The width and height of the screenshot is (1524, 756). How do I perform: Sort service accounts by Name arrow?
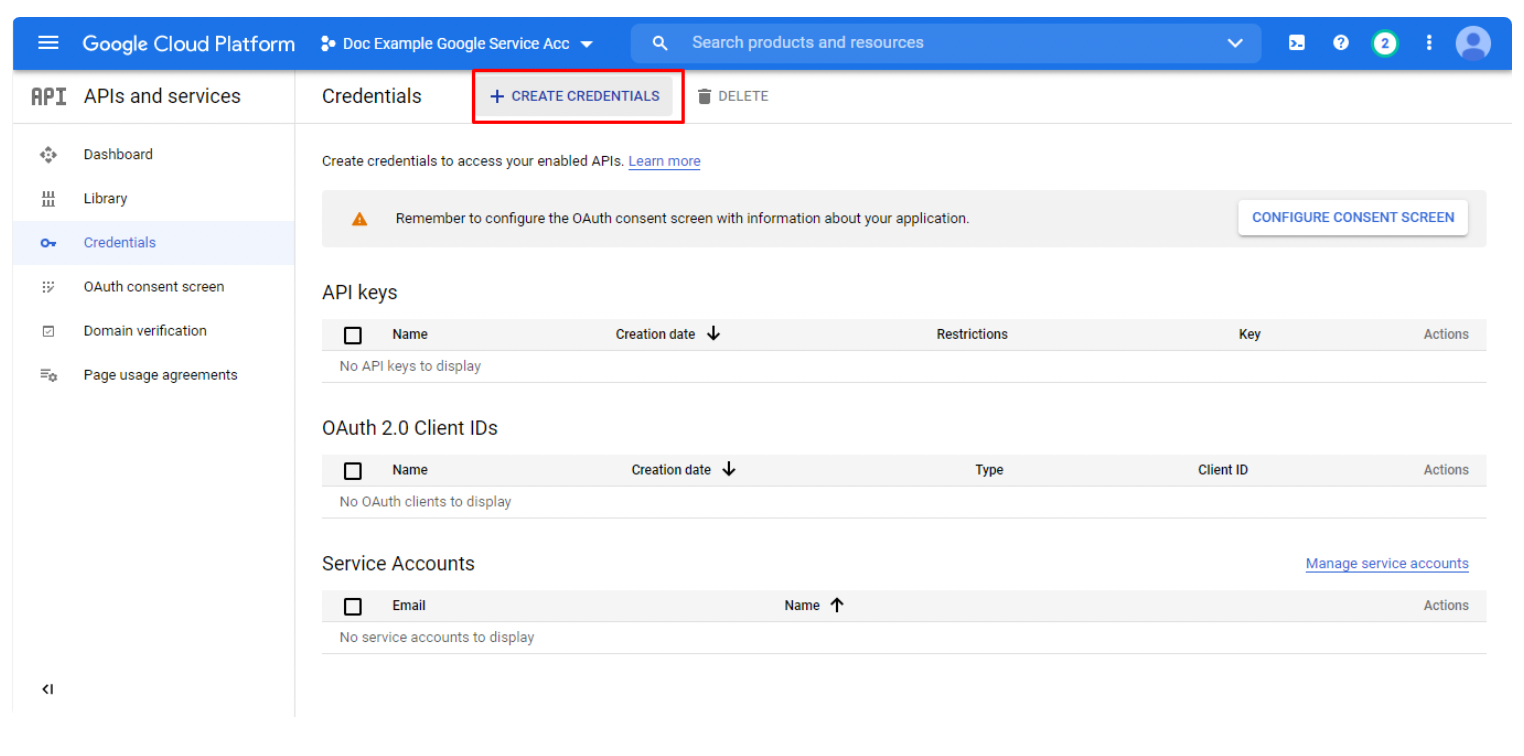pos(837,605)
